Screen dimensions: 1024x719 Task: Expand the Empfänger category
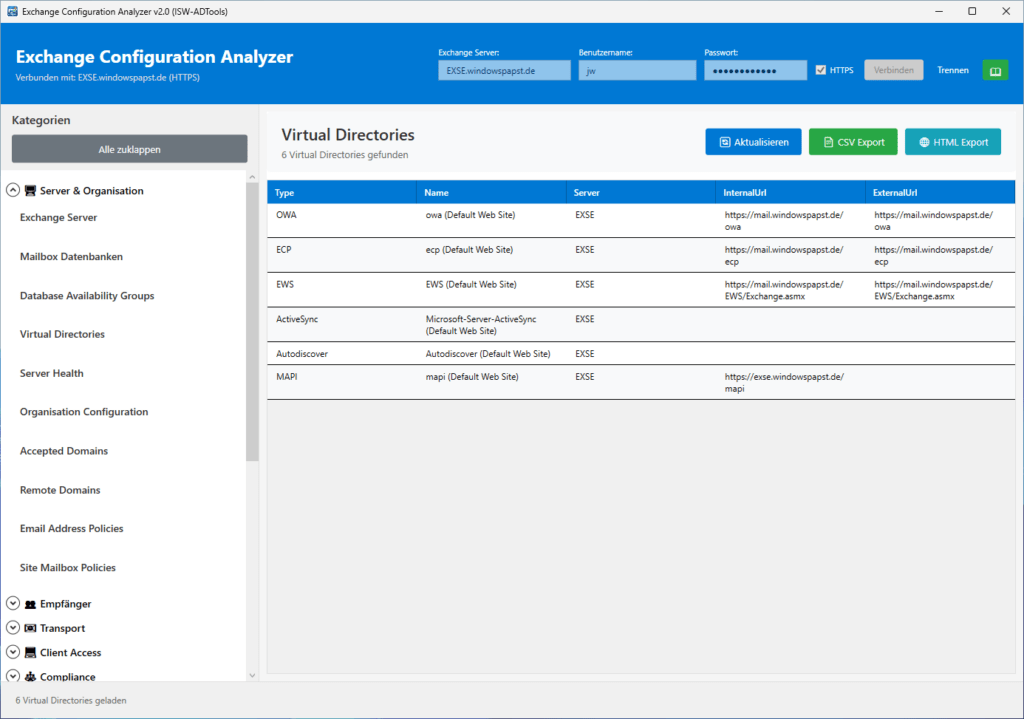point(12,603)
